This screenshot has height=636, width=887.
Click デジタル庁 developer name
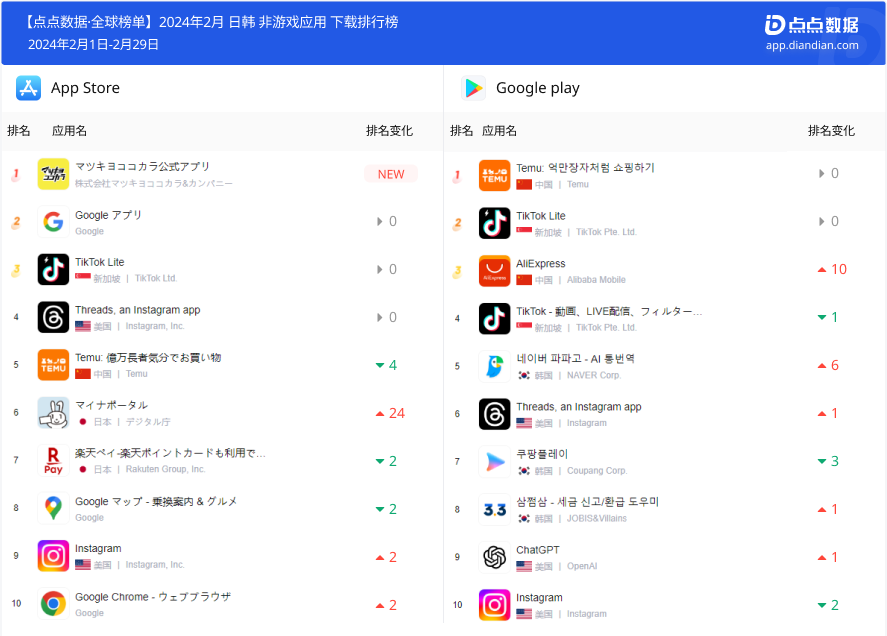pyautogui.click(x=148, y=422)
